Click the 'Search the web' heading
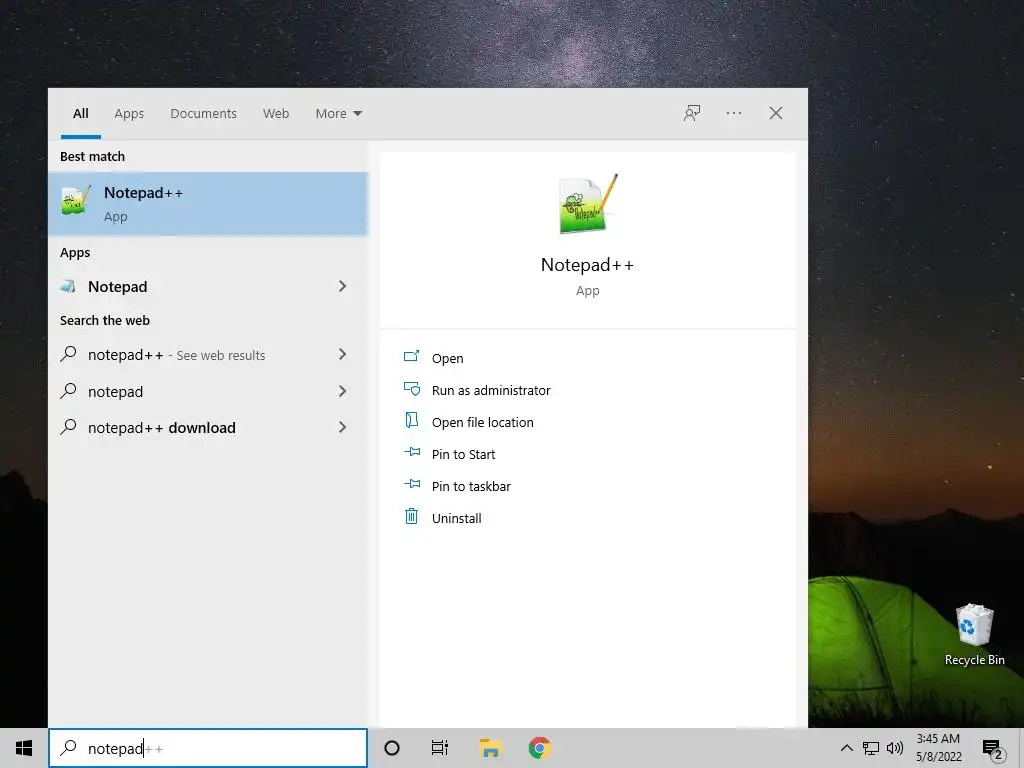This screenshot has height=768, width=1024. coord(104,320)
